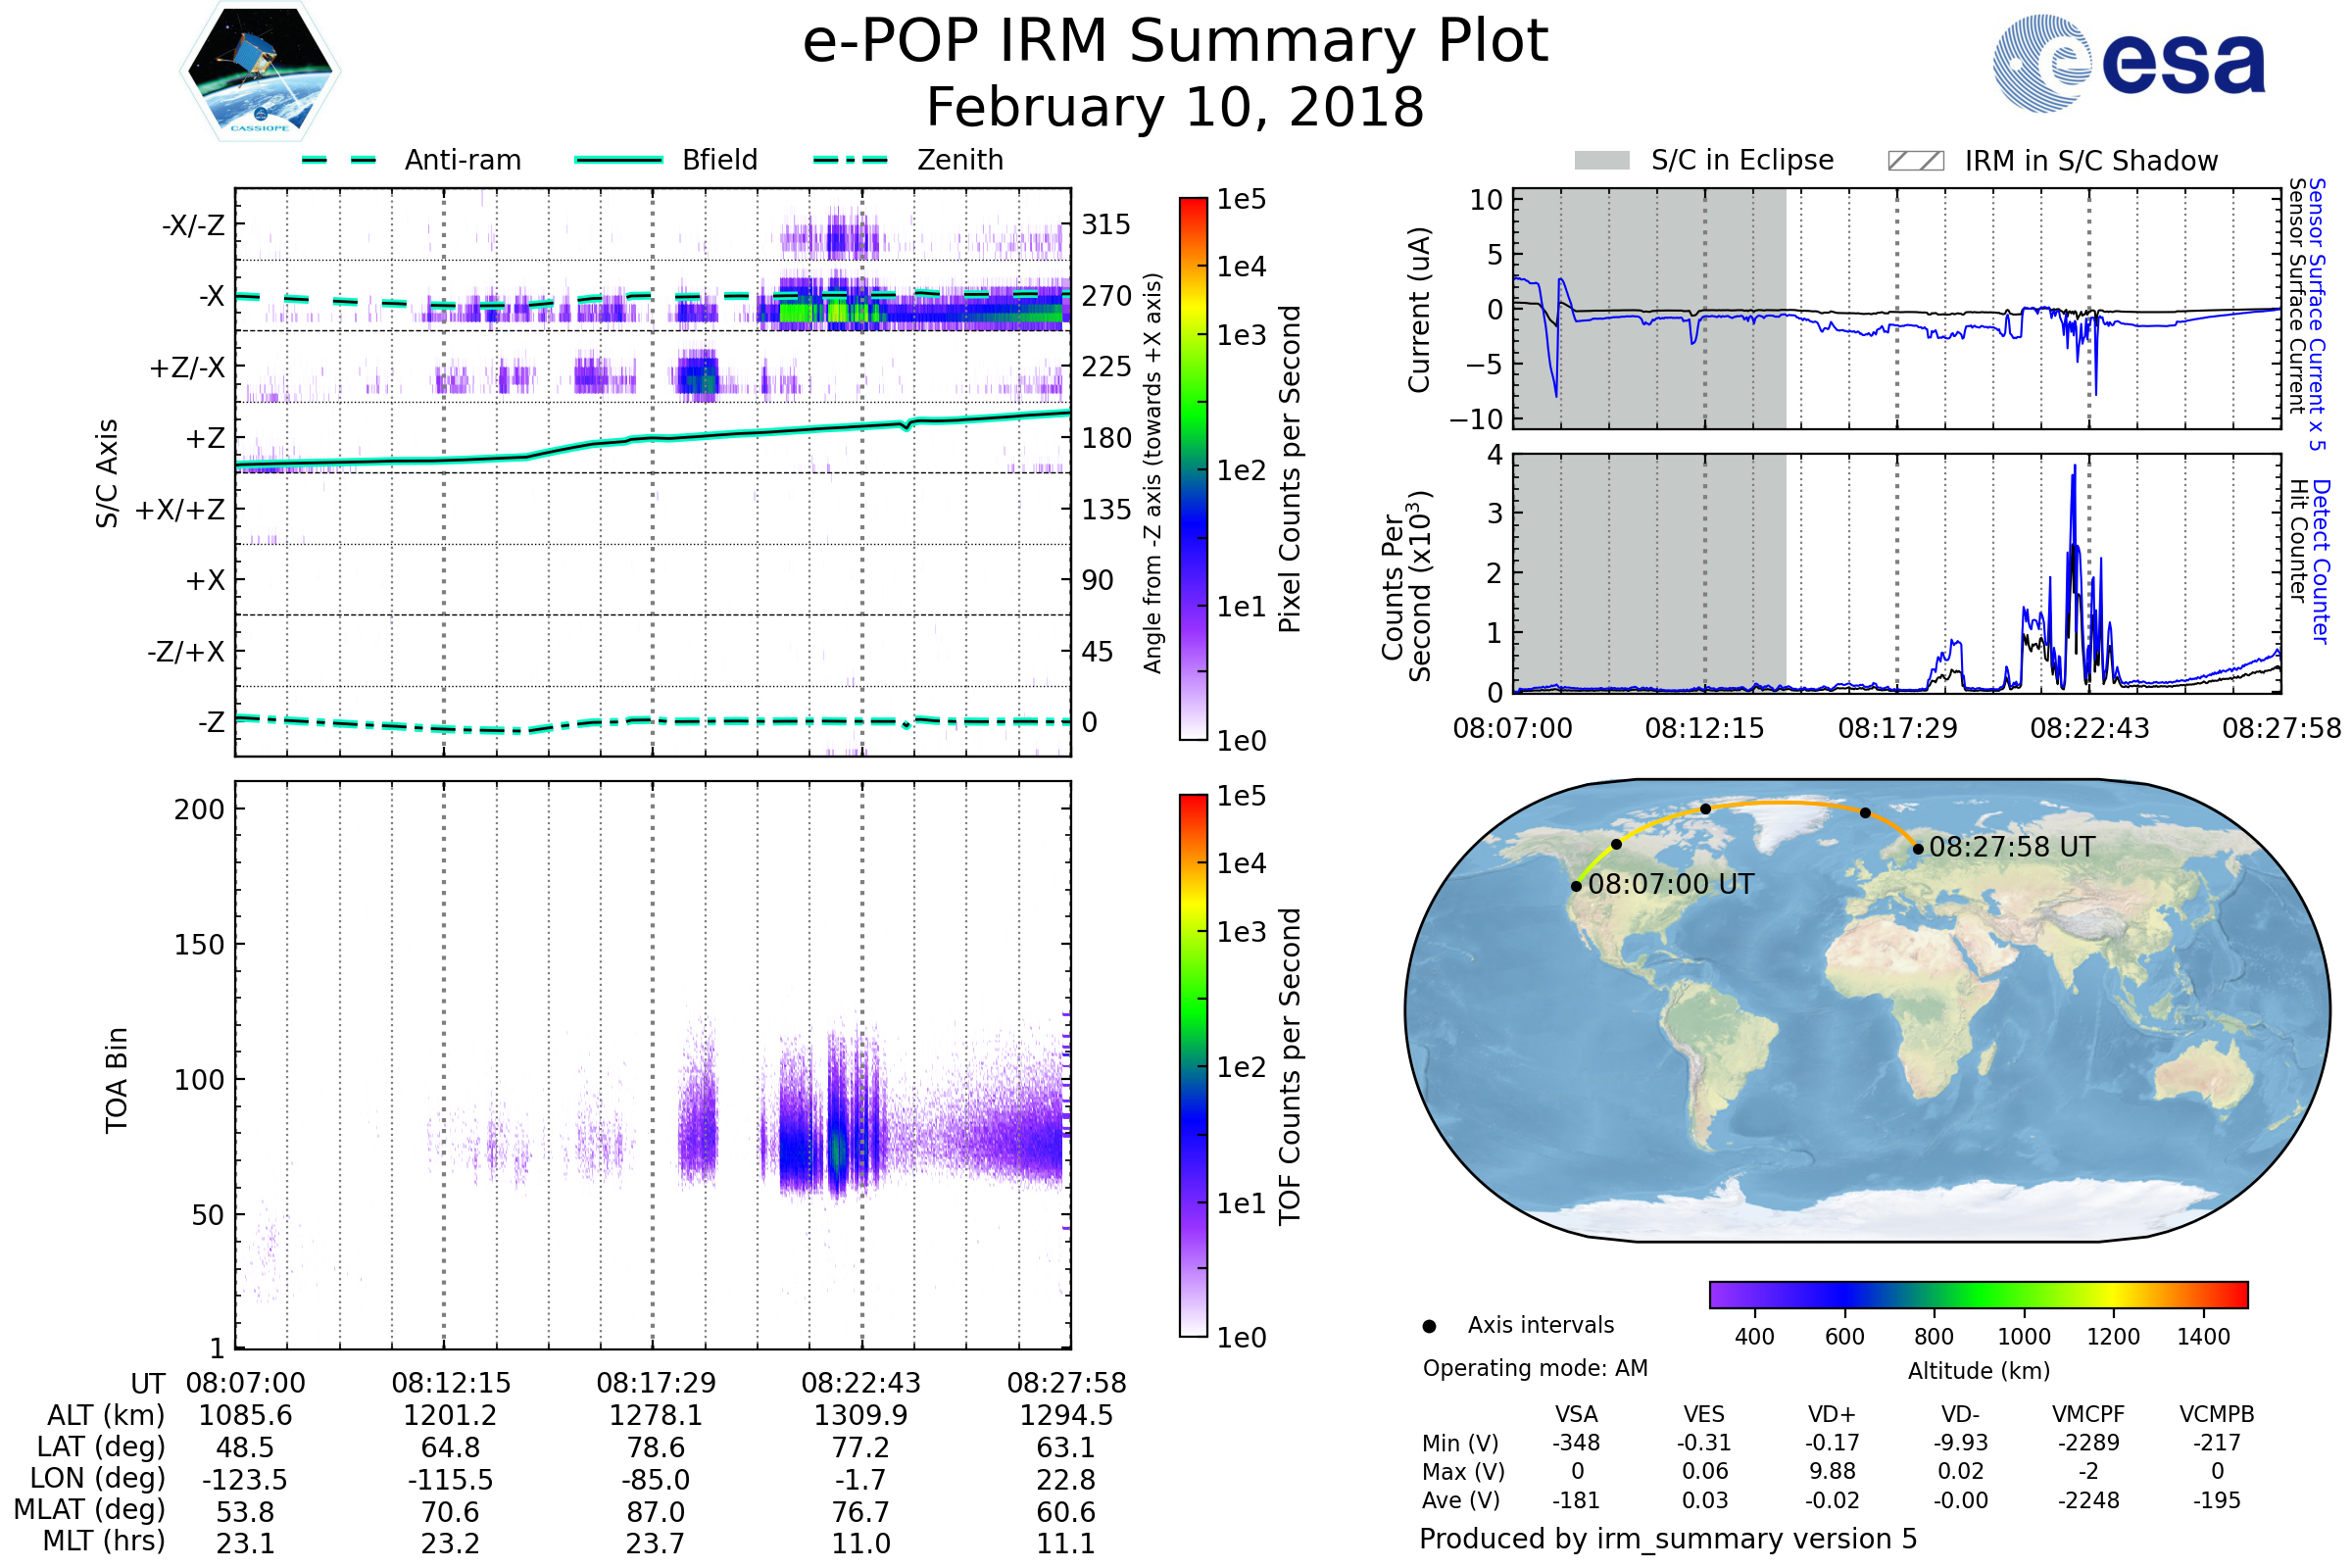
Task: Click the Altitude (km) horizontal colorbar
Action: (1978, 1294)
